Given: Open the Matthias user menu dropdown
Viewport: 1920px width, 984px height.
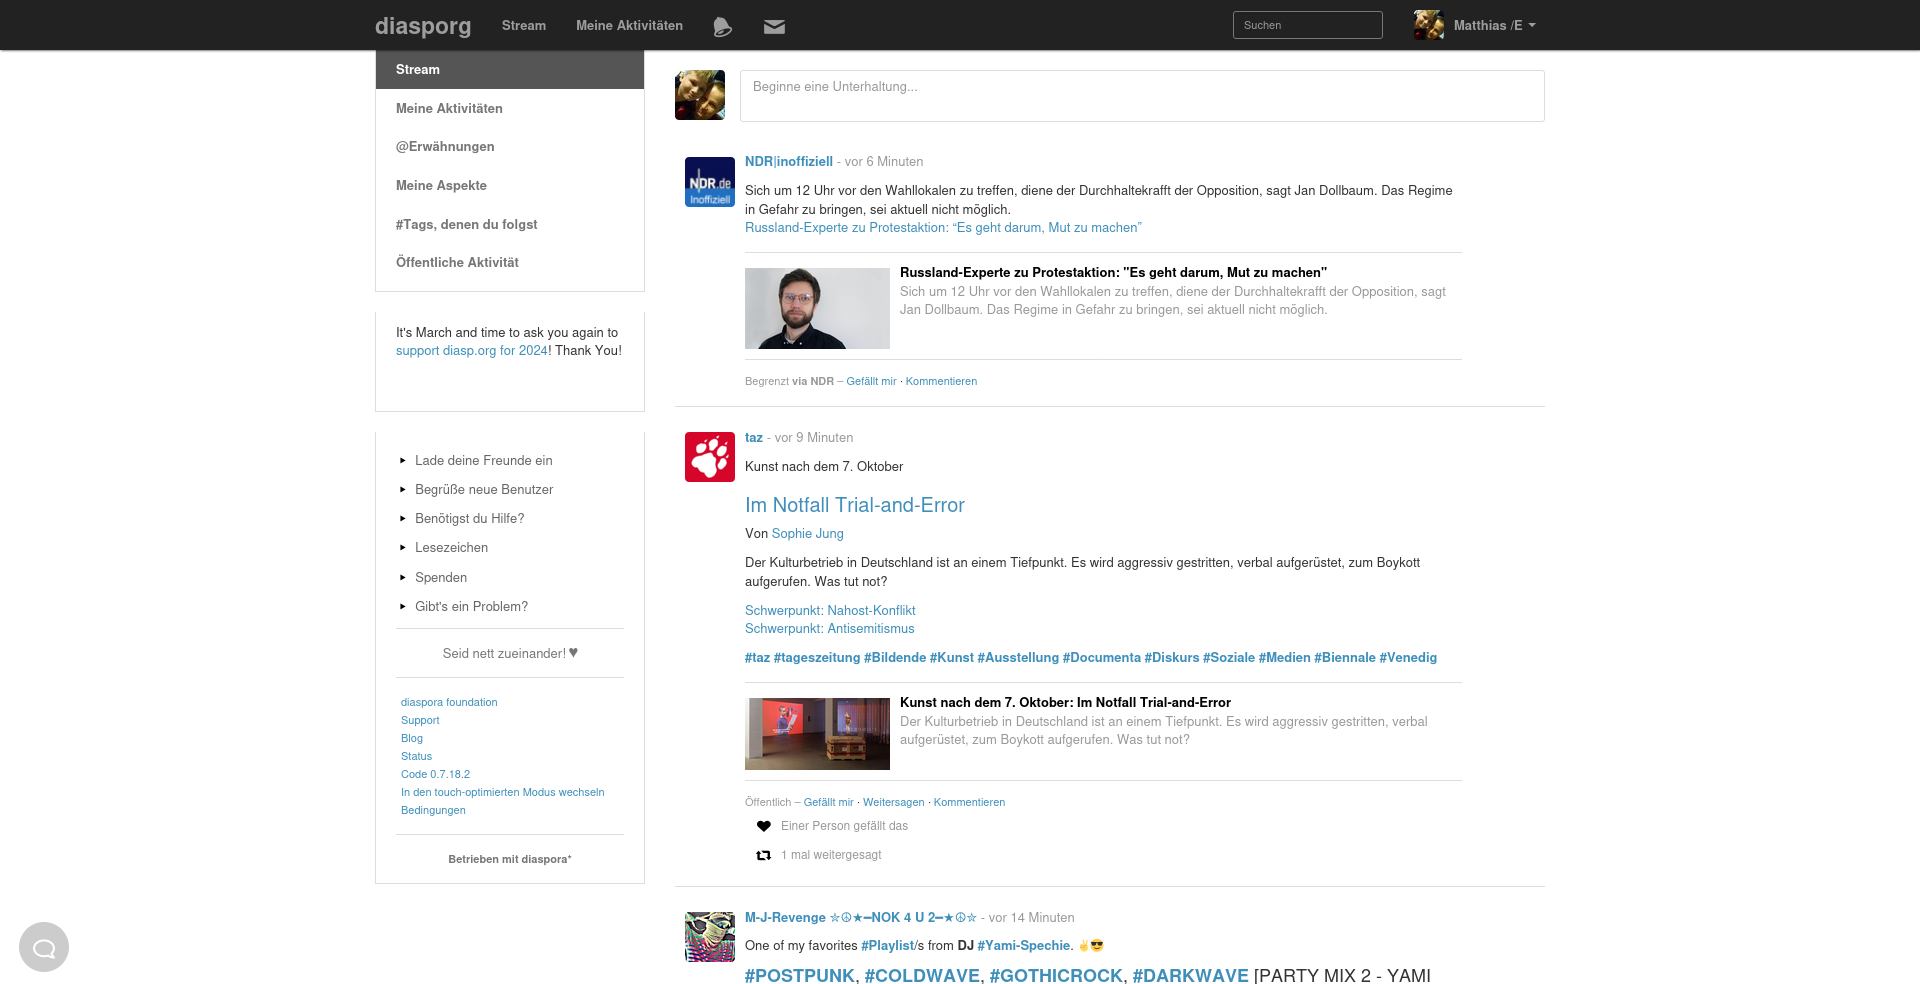Looking at the screenshot, I should pyautogui.click(x=1475, y=25).
